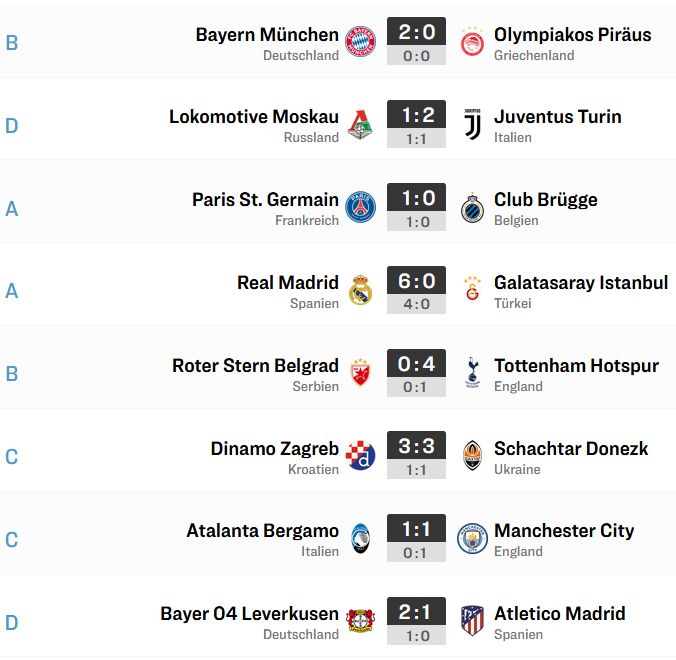
Task: Click the Lokomotive Moskau club logo
Action: [x=360, y=125]
